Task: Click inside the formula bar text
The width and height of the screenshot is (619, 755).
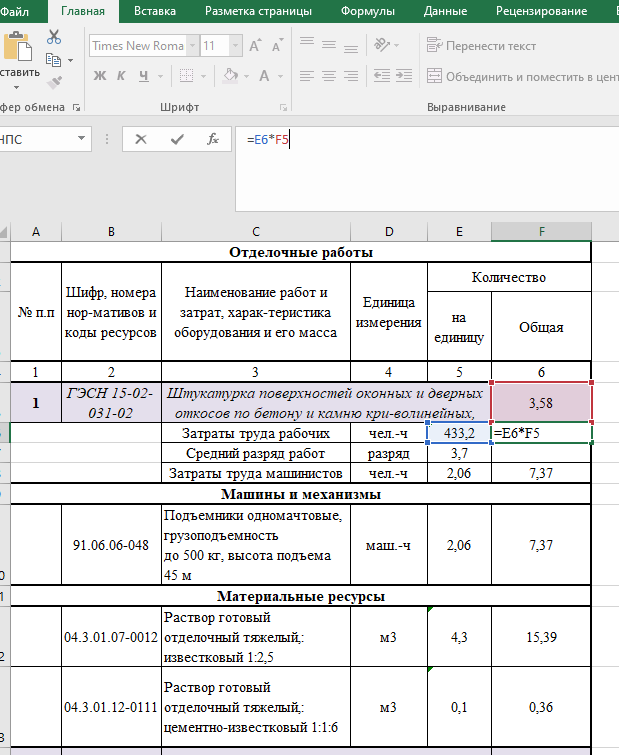Action: coord(268,140)
